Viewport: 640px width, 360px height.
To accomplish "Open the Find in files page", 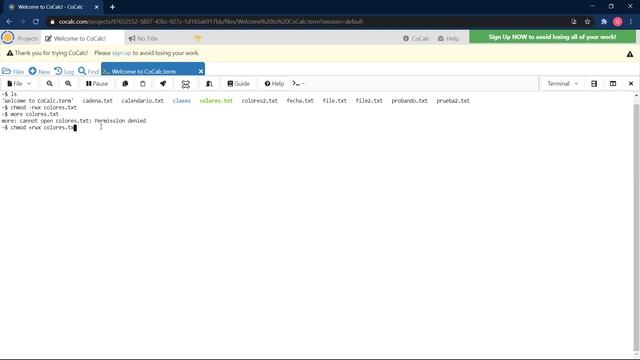I will [x=88, y=71].
